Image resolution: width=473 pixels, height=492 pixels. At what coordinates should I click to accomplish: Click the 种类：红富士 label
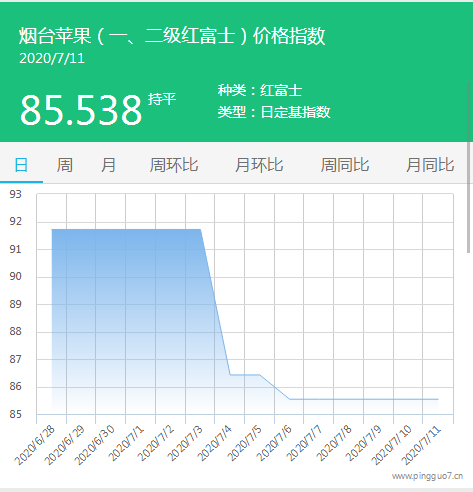click(x=260, y=90)
